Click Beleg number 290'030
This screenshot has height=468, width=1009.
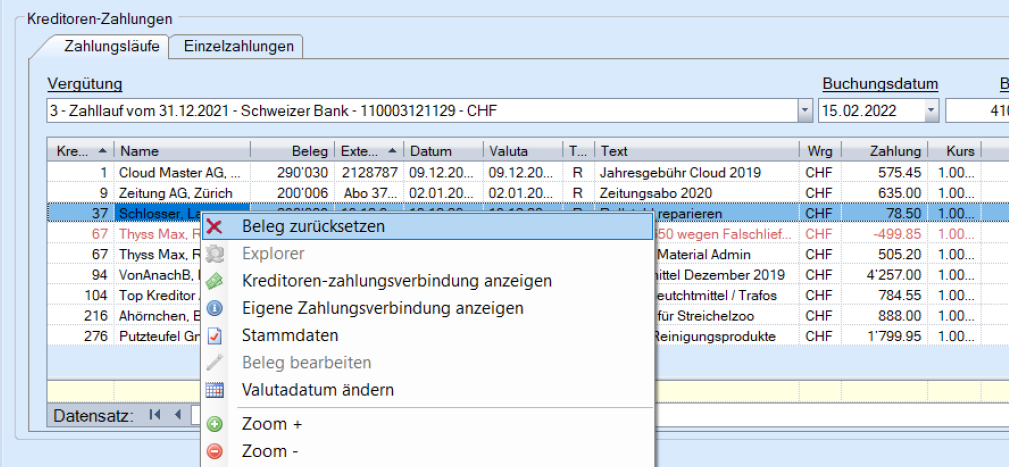(302, 173)
